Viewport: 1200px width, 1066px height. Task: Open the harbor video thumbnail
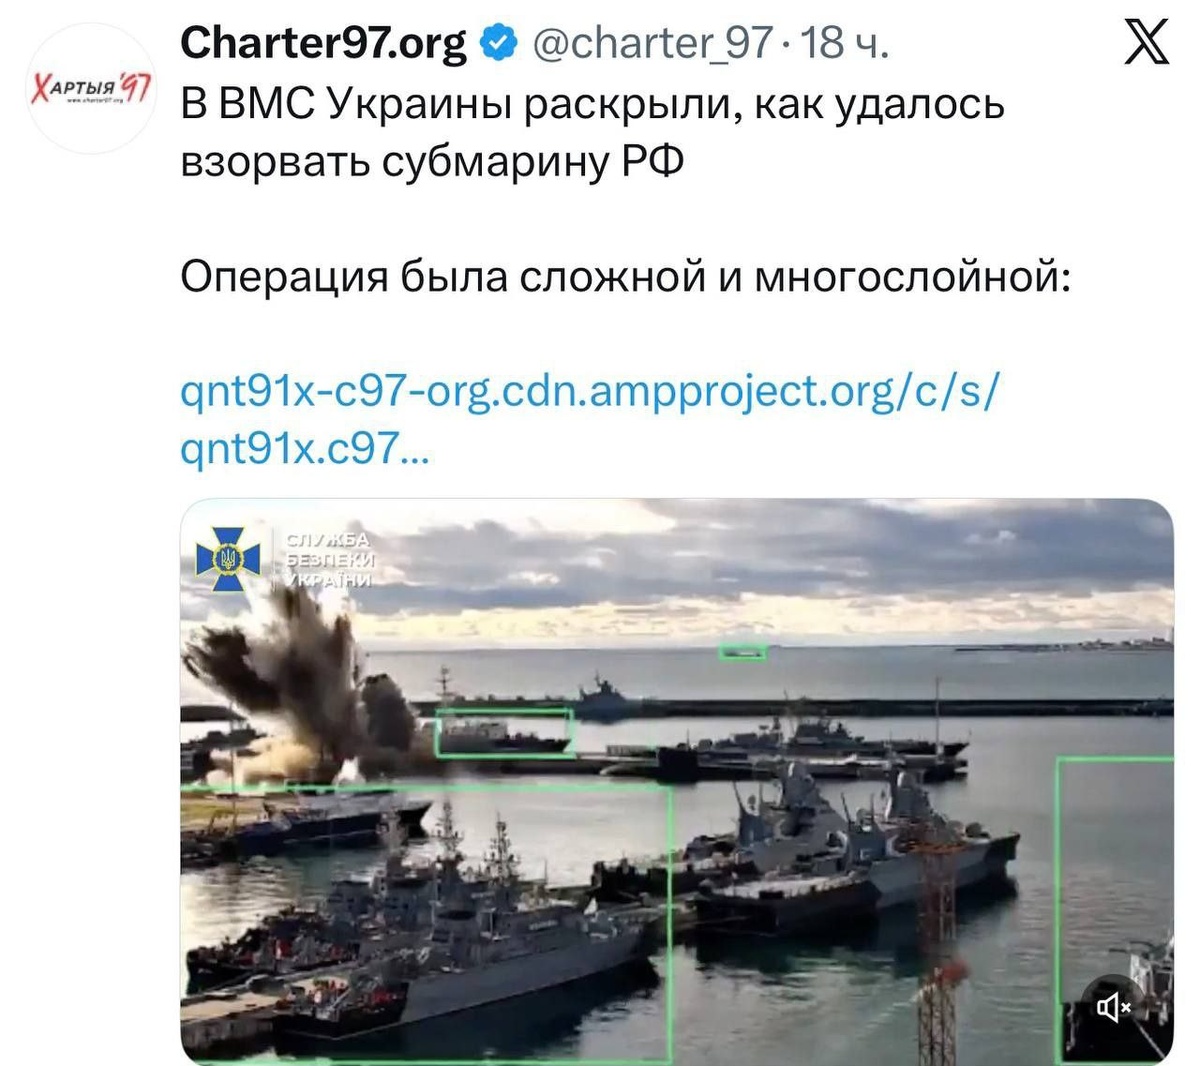point(677,780)
